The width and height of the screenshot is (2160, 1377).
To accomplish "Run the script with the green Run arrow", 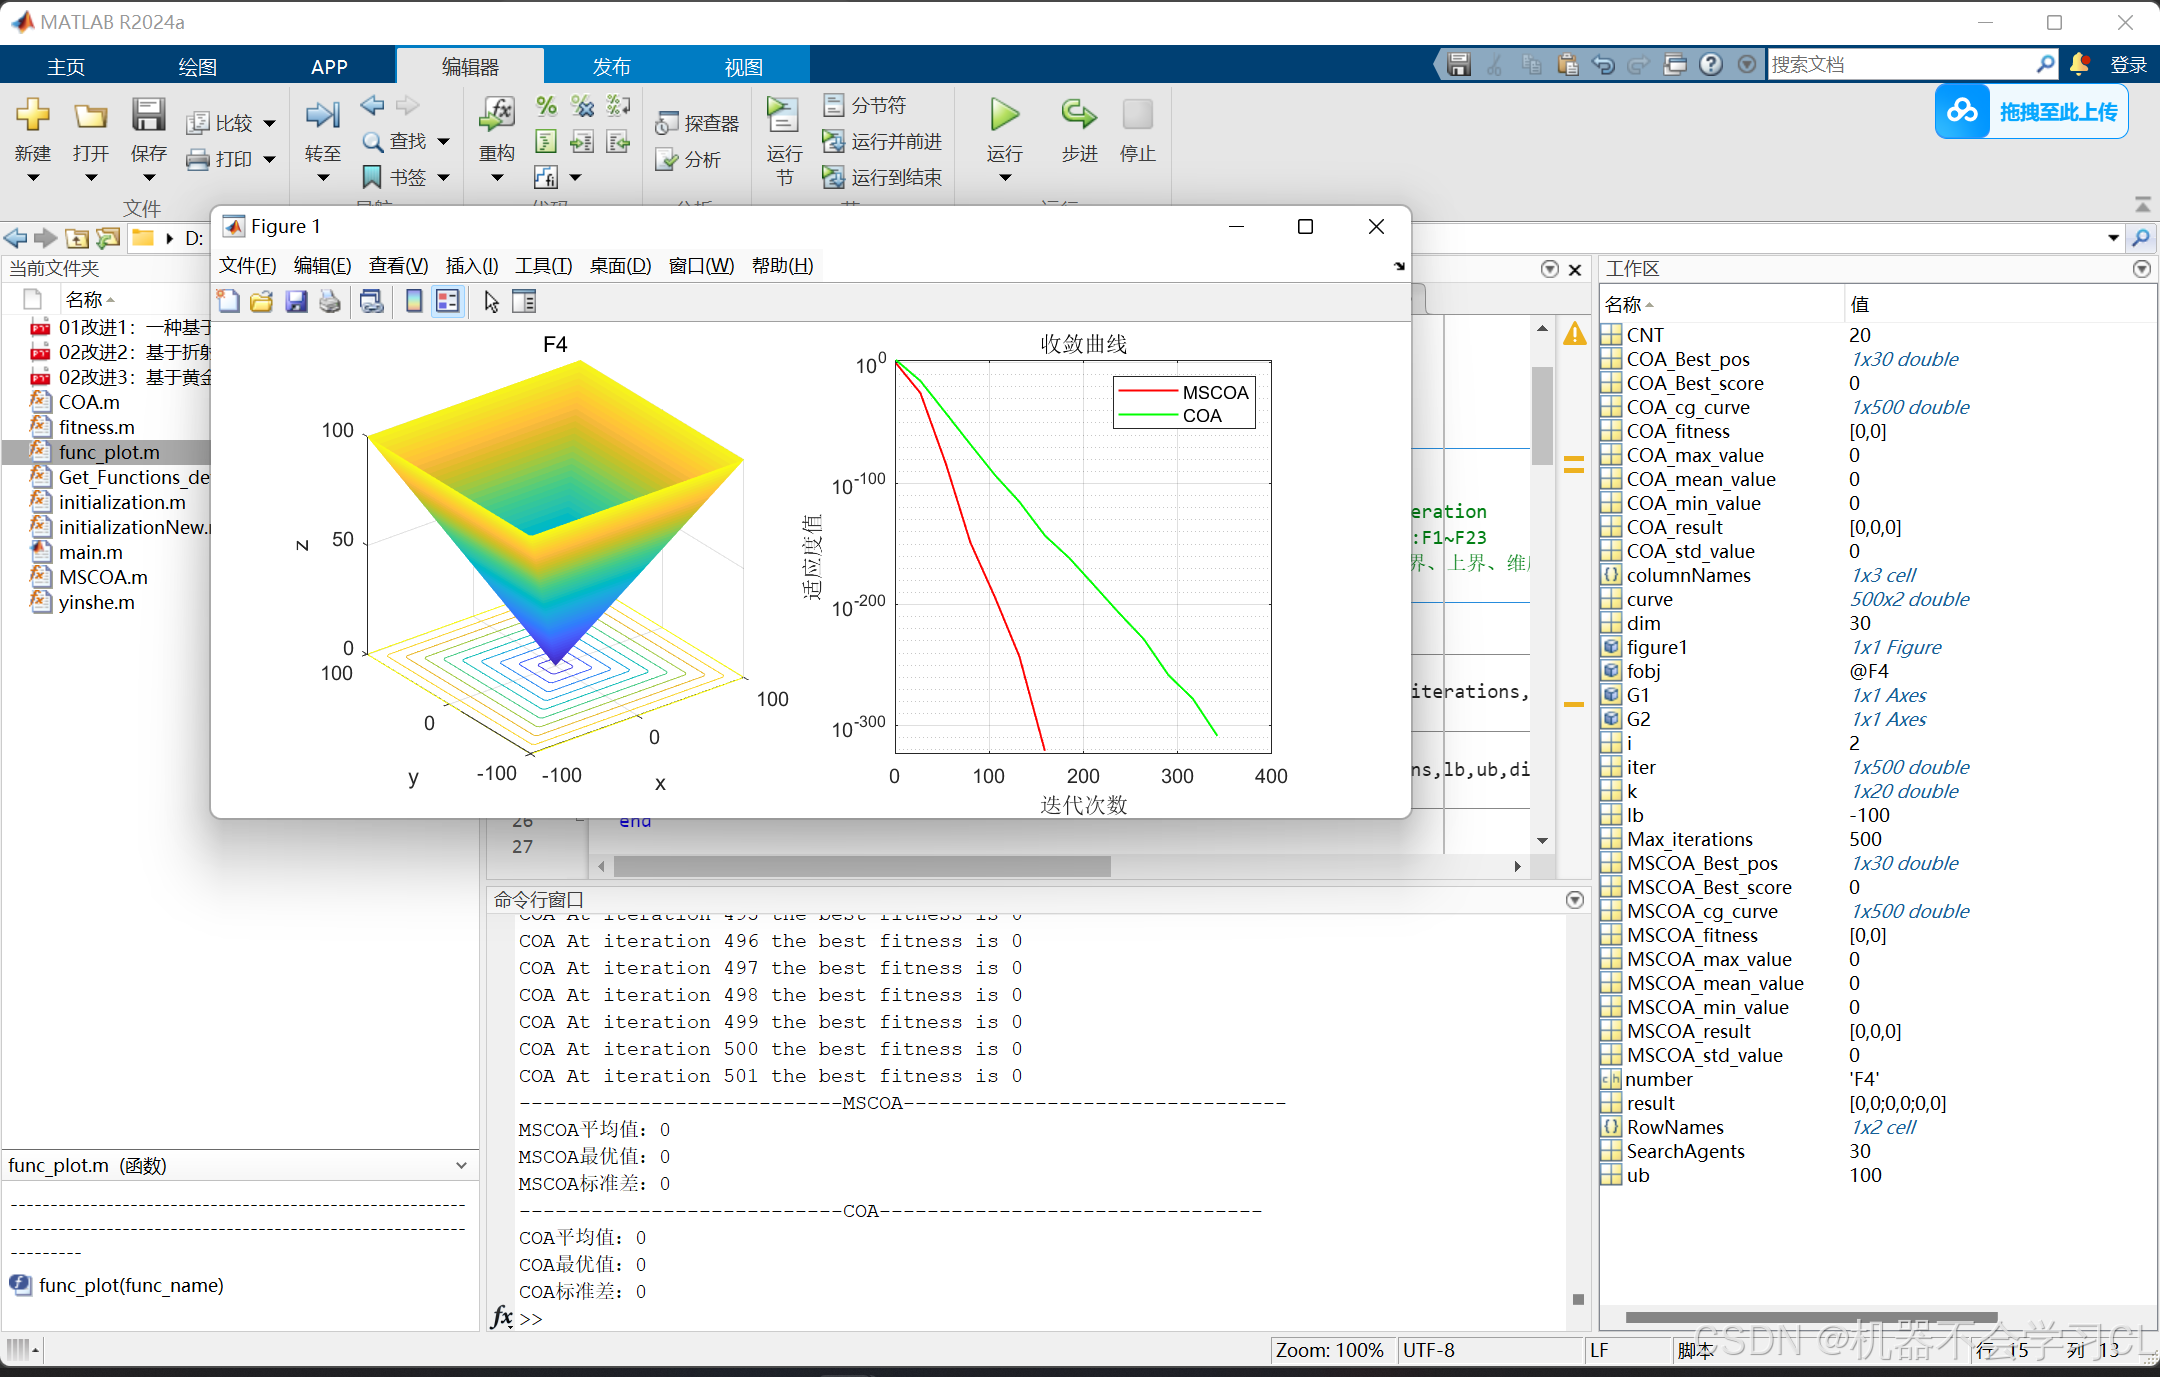I will point(1004,114).
